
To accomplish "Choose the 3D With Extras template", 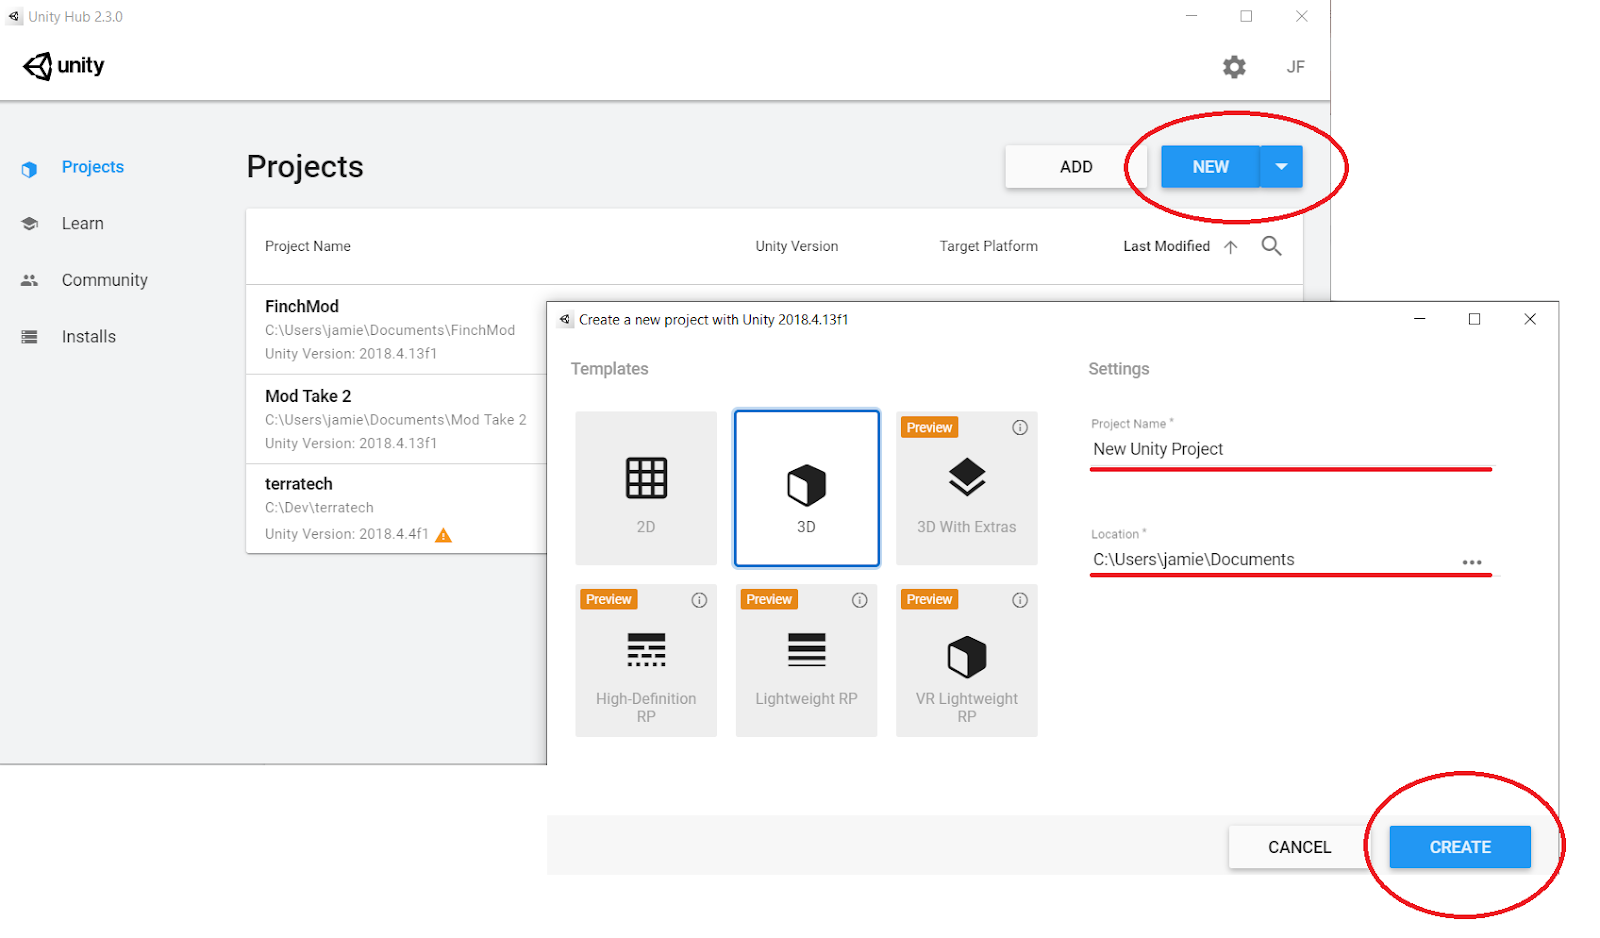I will coord(966,488).
